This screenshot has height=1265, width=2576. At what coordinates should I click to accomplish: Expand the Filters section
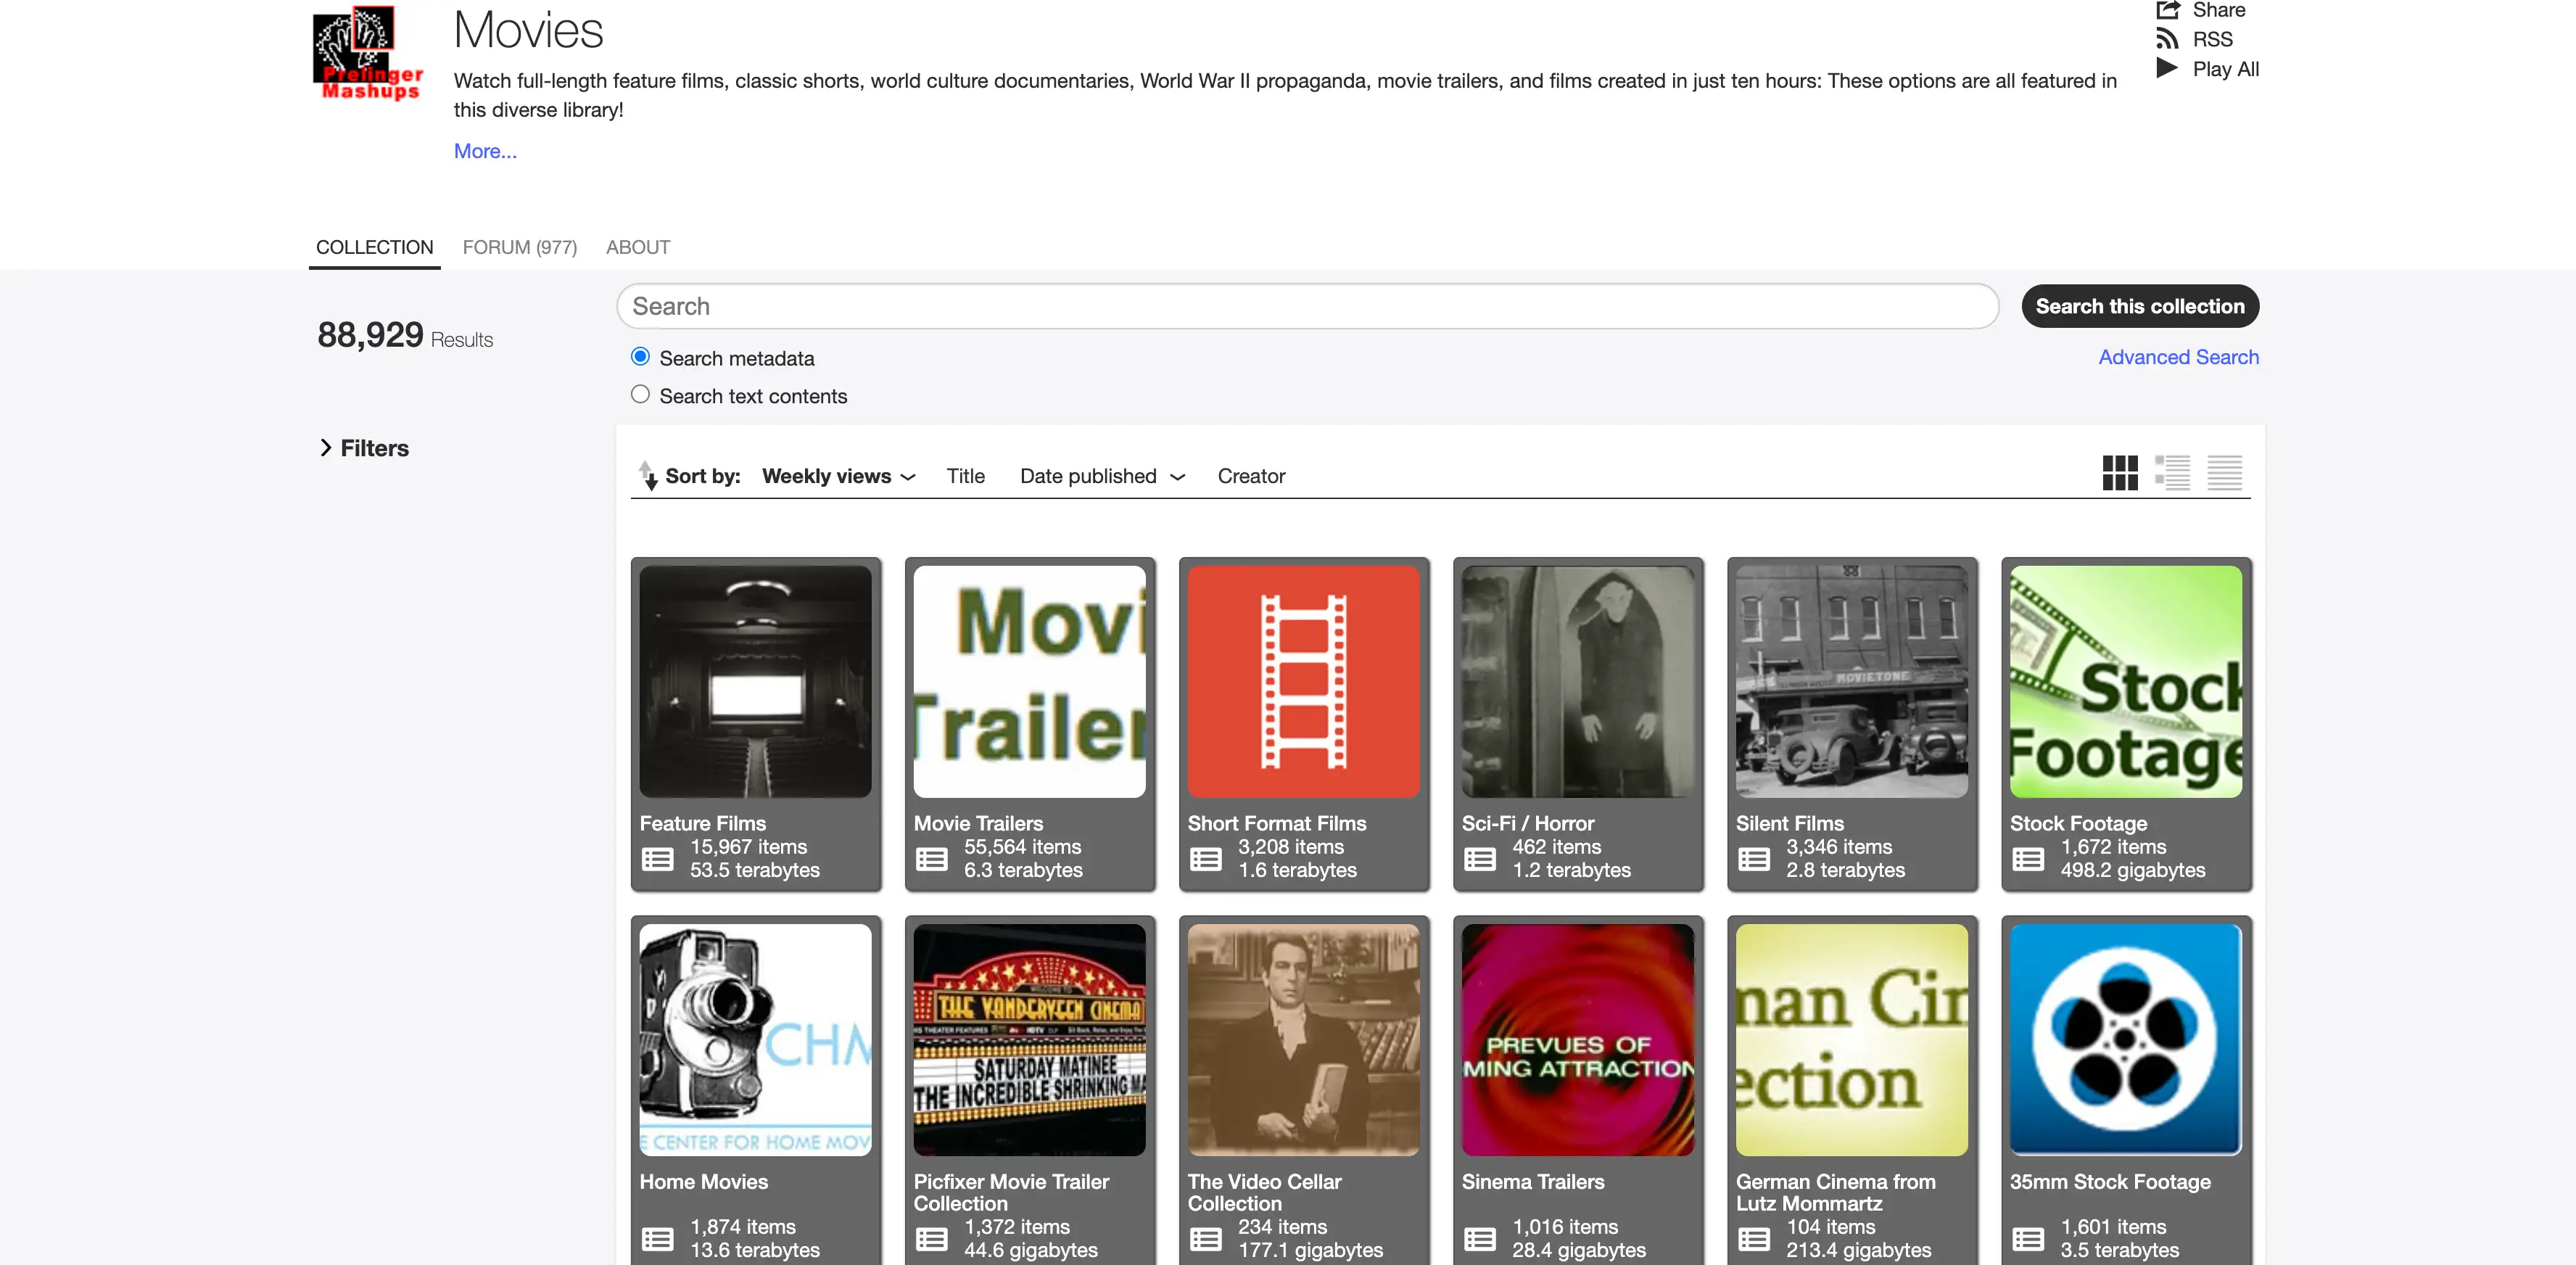364,448
